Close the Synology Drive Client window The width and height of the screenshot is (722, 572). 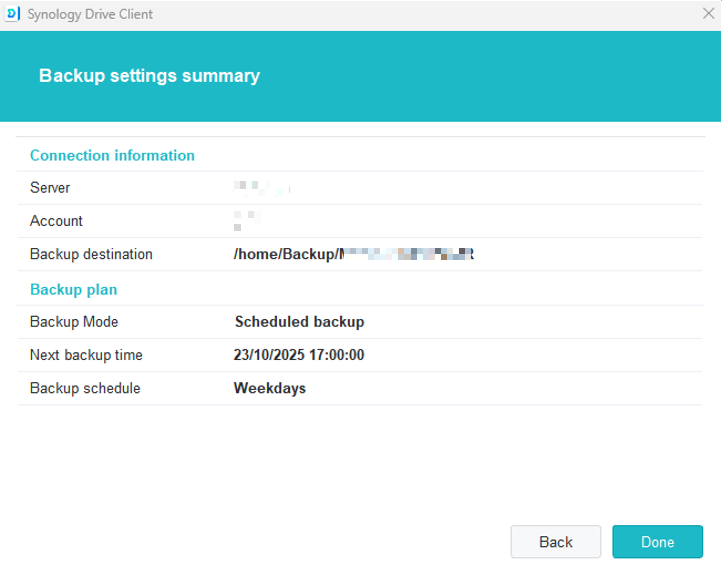pos(708,14)
